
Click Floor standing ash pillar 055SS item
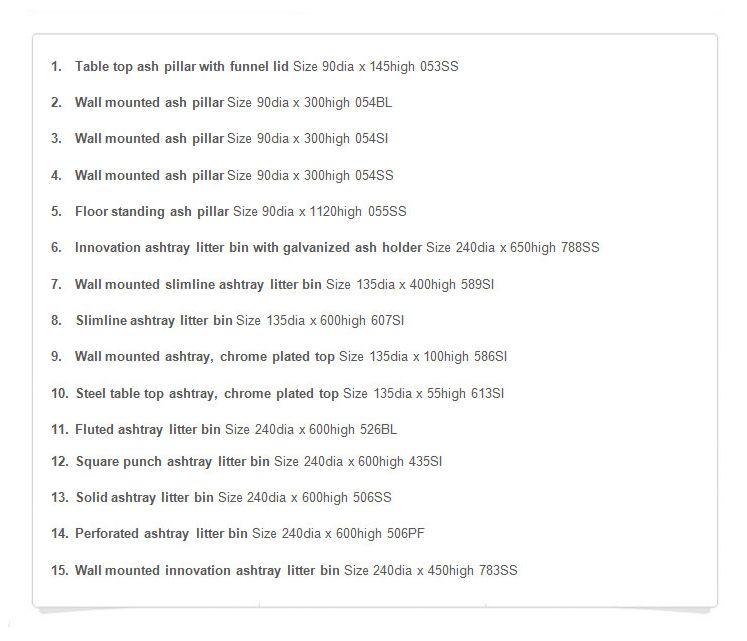(x=229, y=212)
